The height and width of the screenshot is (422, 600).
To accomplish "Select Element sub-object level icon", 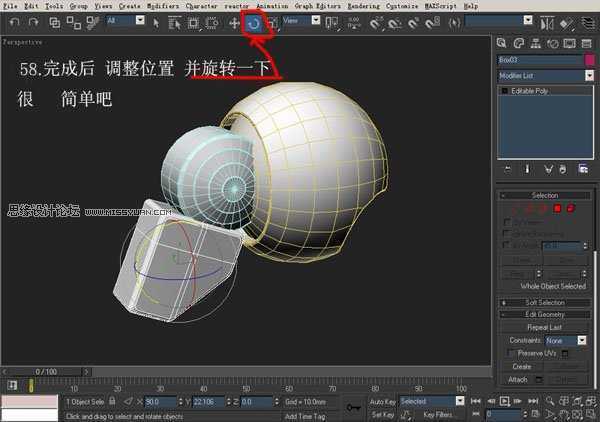I will click(571, 209).
